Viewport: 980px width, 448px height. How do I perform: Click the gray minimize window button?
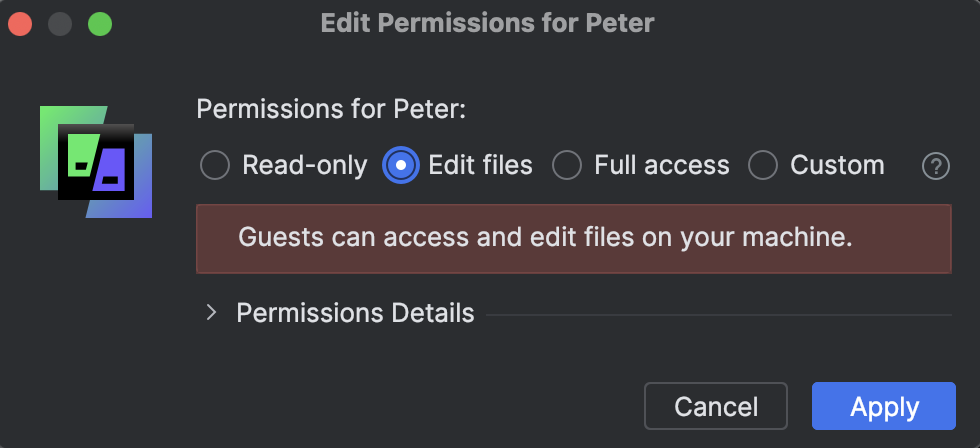point(60,24)
